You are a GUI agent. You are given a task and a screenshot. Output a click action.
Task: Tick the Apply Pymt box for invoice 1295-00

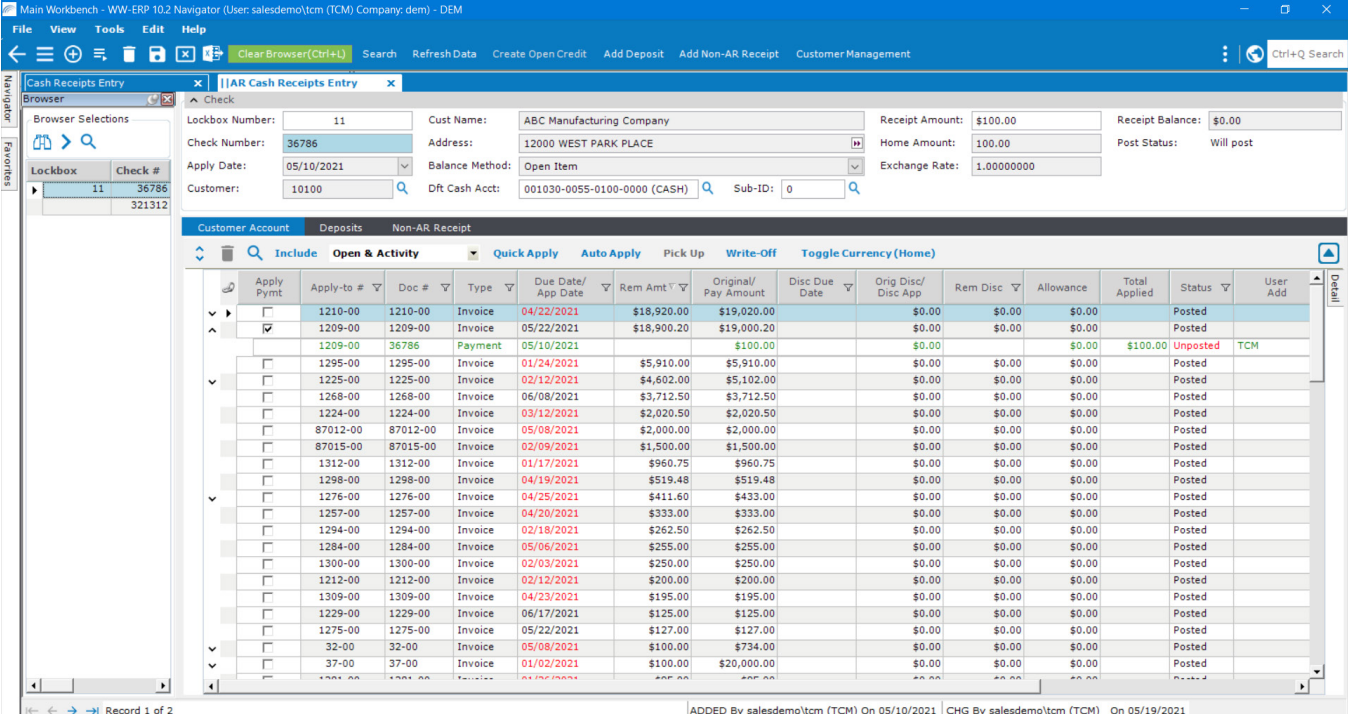coord(267,364)
